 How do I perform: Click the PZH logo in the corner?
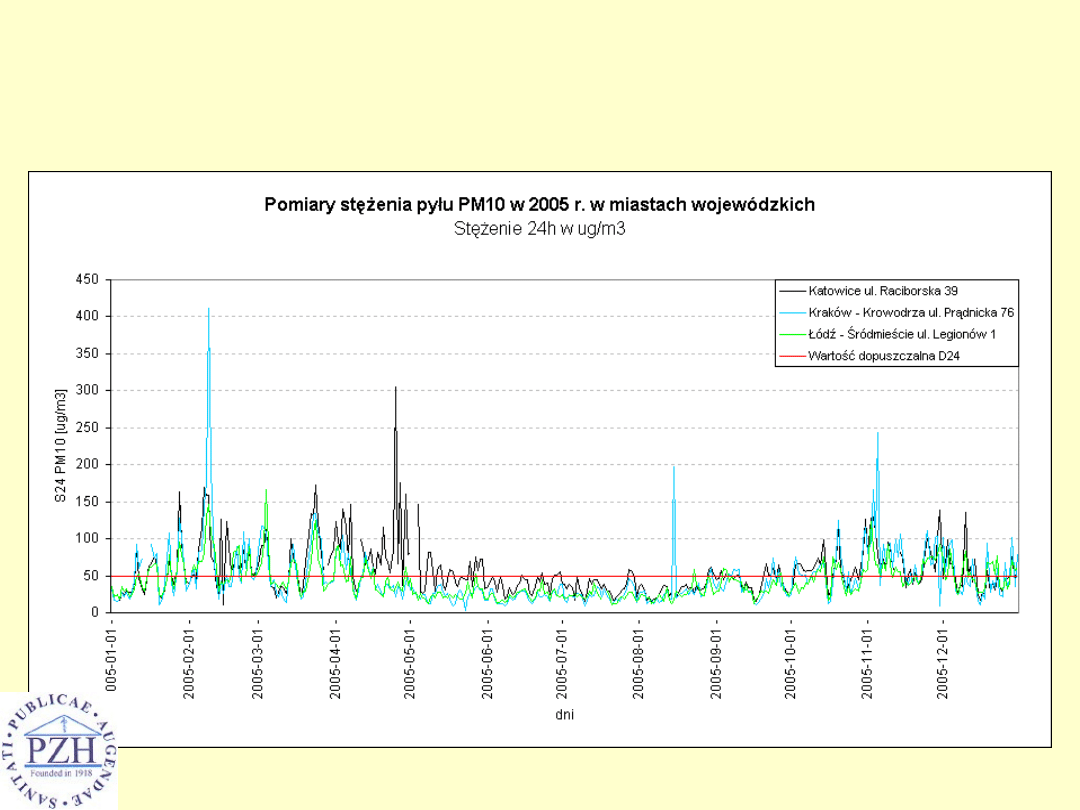click(x=58, y=750)
